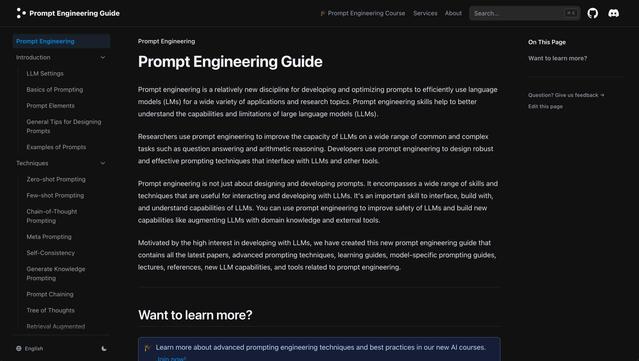This screenshot has width=639, height=361.
Task: Focus the Search input field
Action: [x=525, y=13]
